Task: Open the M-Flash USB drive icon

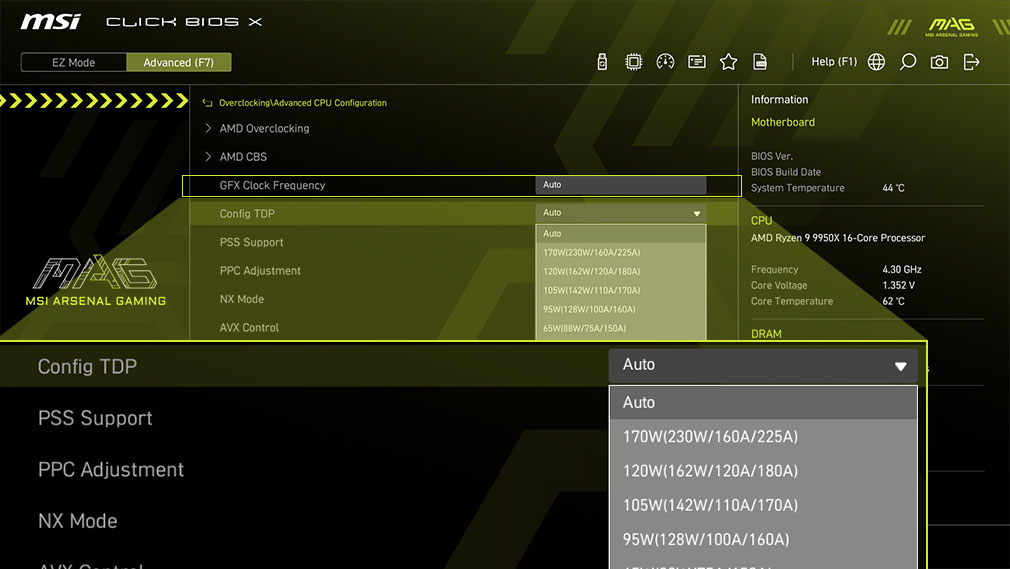Action: tap(602, 62)
